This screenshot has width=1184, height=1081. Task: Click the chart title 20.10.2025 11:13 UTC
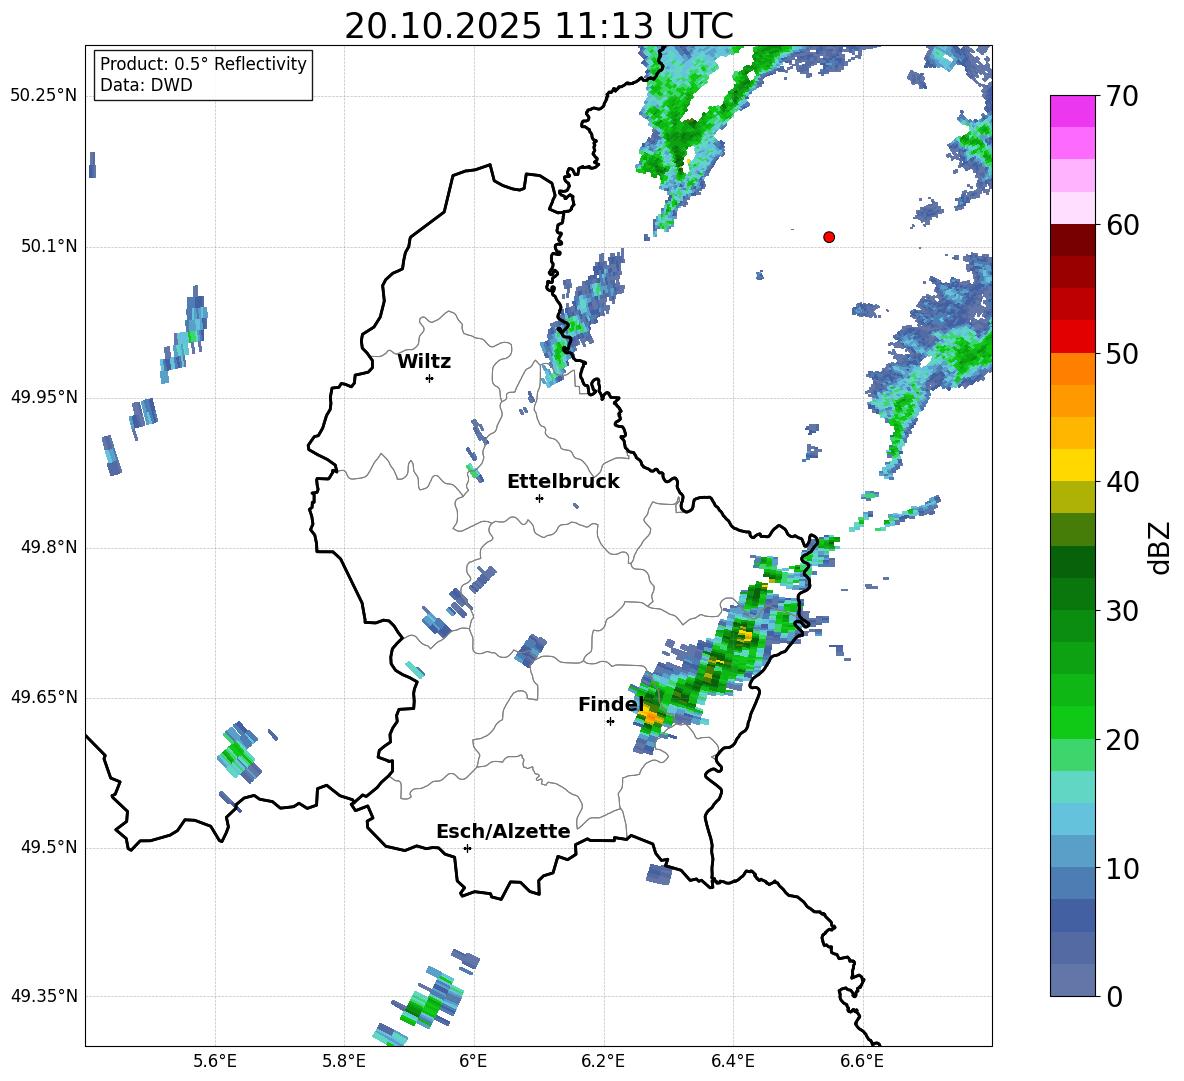[x=538, y=26]
